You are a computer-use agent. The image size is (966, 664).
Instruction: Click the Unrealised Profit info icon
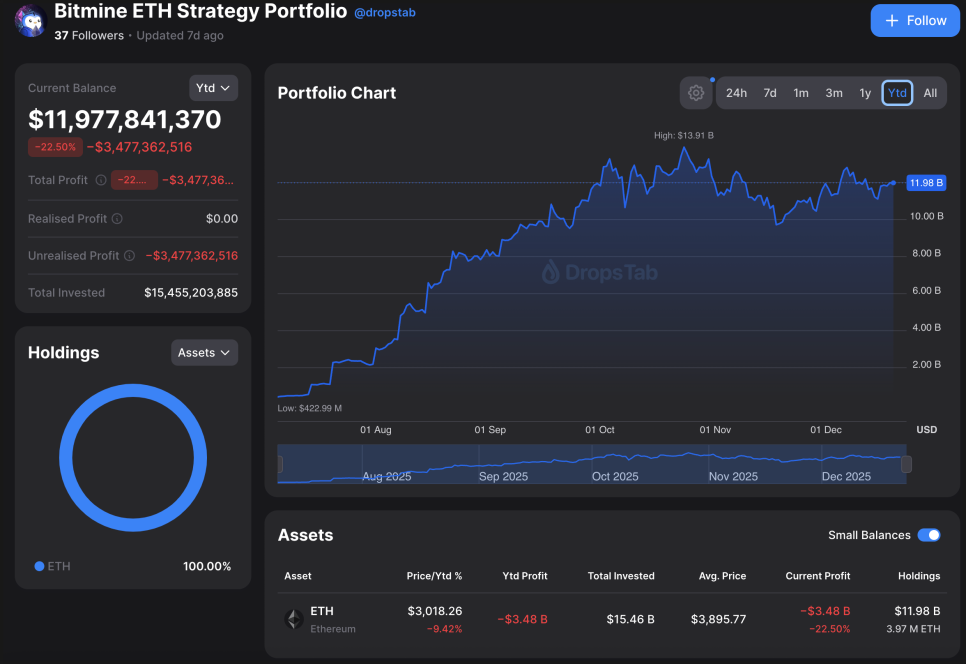click(x=129, y=256)
